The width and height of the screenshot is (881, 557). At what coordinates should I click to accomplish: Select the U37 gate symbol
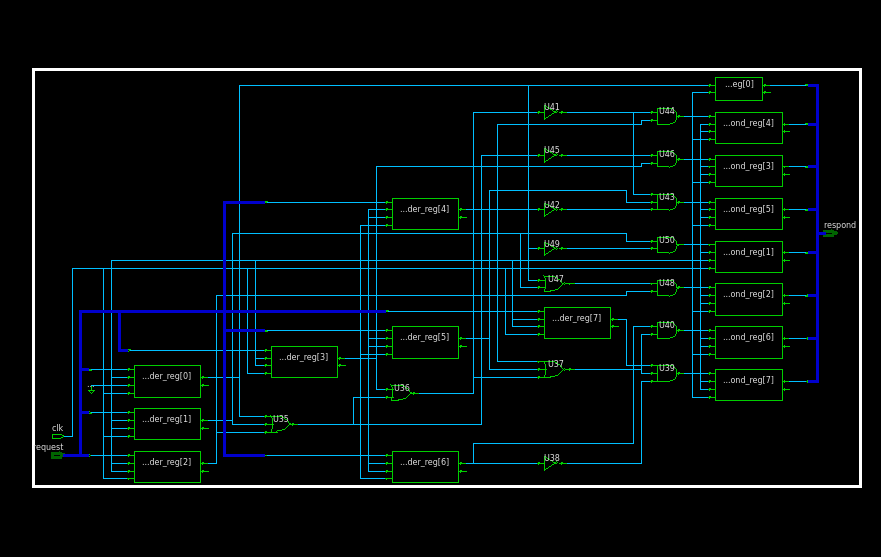[553, 371]
